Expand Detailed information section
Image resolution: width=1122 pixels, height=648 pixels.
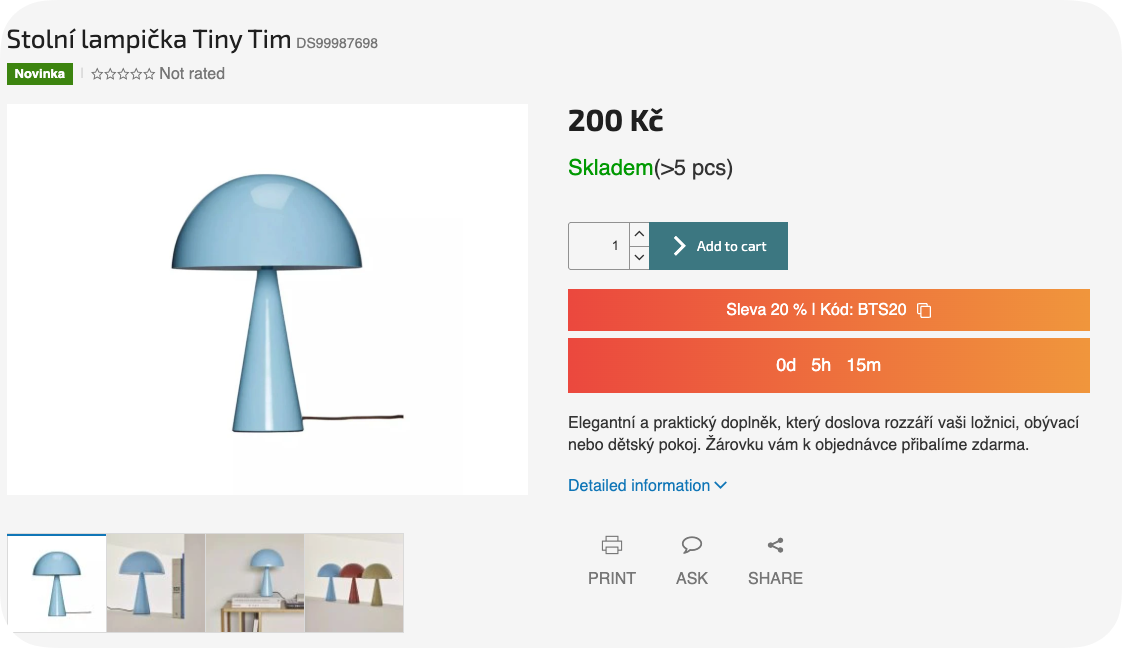tap(639, 486)
